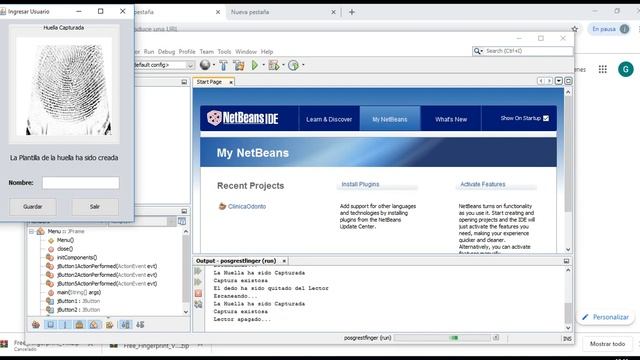This screenshot has width=640, height=360.
Task: Click the Salir button
Action: [95, 207]
